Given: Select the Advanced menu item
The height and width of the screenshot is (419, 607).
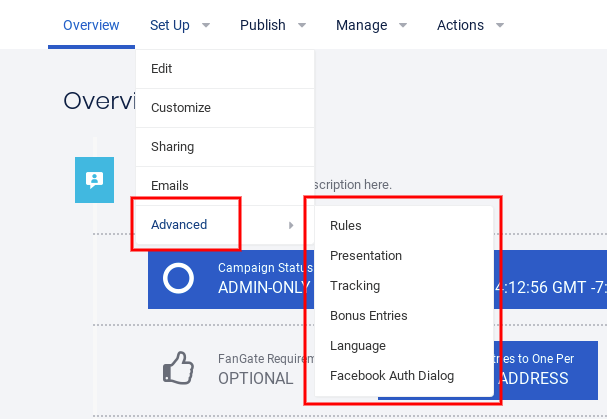Looking at the screenshot, I should 180,225.
